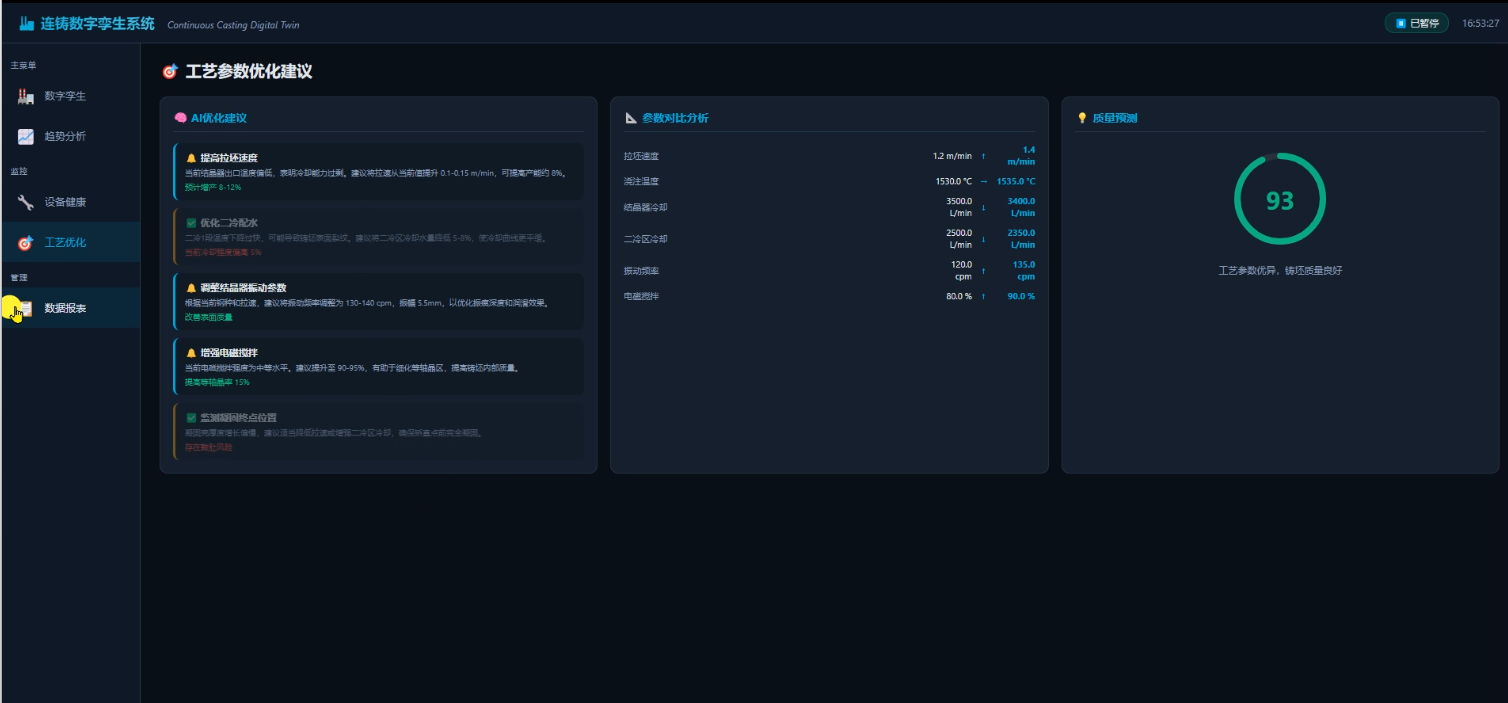Click the 趋势分析 chart icon in sidebar

click(26, 136)
